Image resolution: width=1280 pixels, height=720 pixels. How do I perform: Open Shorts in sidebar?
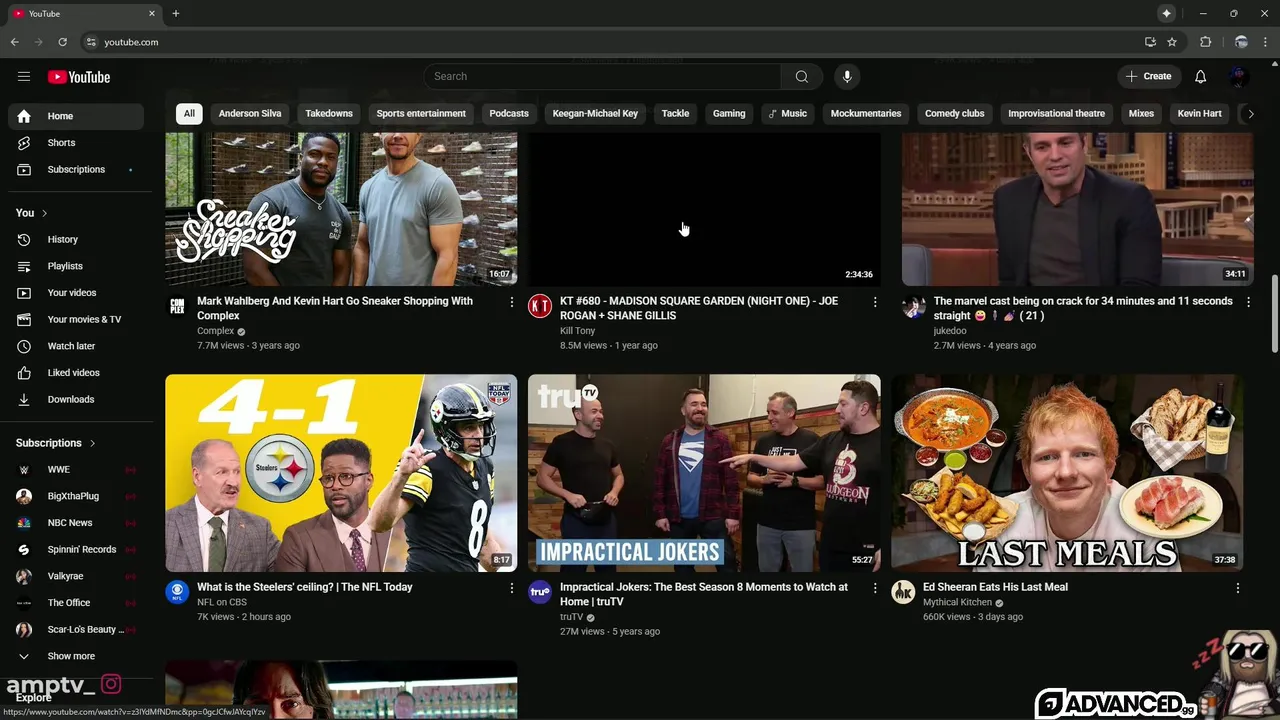click(x=76, y=143)
